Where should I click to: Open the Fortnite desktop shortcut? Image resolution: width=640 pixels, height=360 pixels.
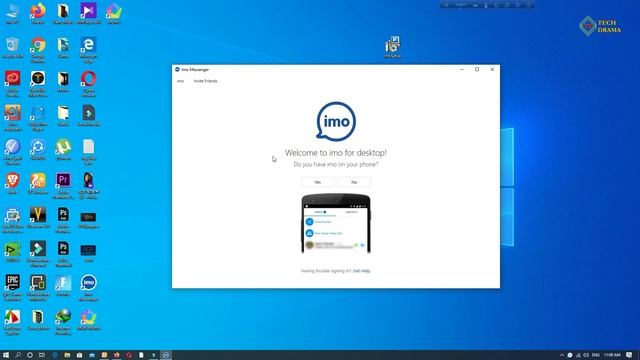click(x=63, y=285)
